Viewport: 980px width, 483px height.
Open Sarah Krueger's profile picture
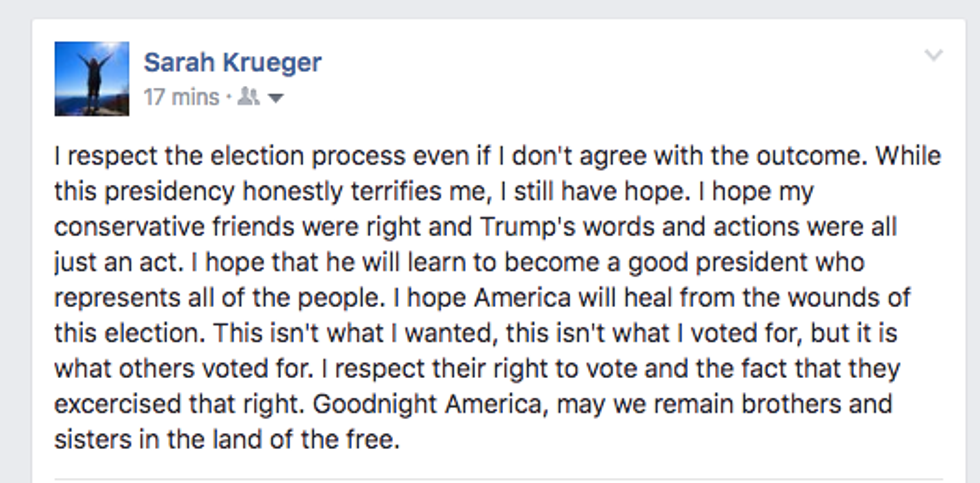click(91, 78)
